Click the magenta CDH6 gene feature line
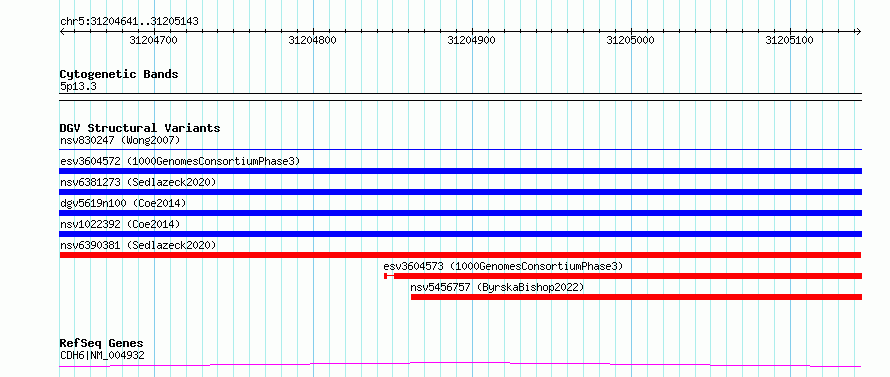 [x=460, y=364]
